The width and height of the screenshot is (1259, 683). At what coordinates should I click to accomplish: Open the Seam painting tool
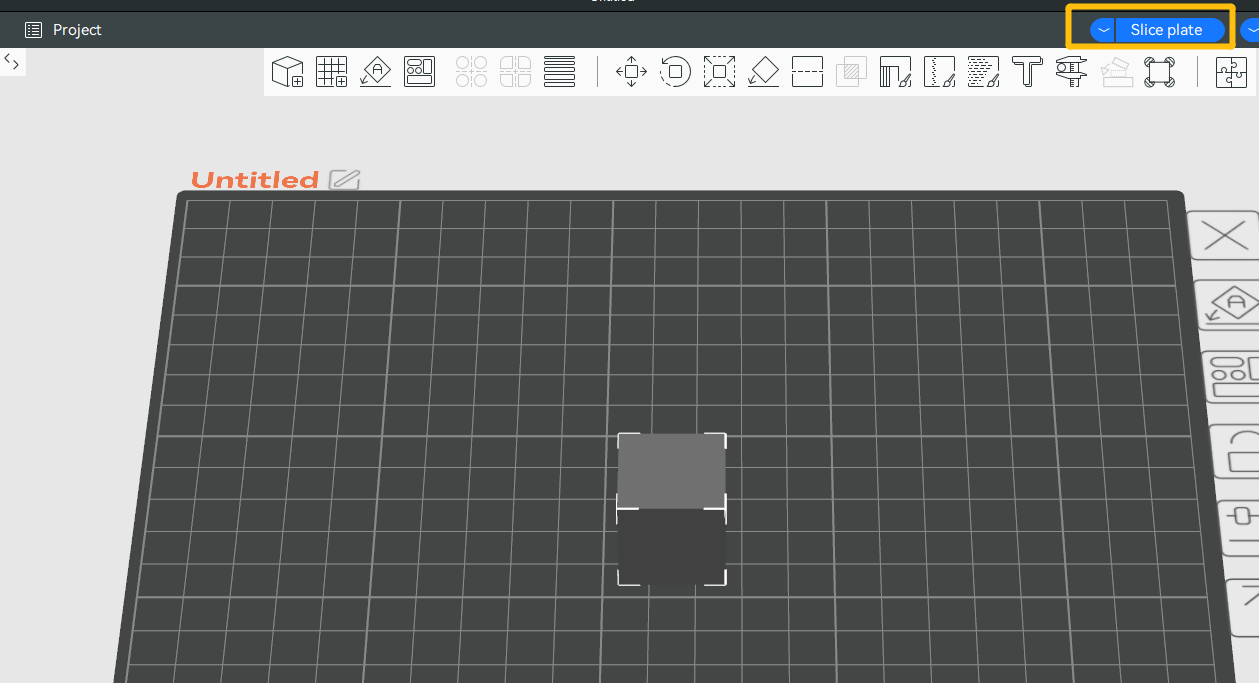point(939,72)
